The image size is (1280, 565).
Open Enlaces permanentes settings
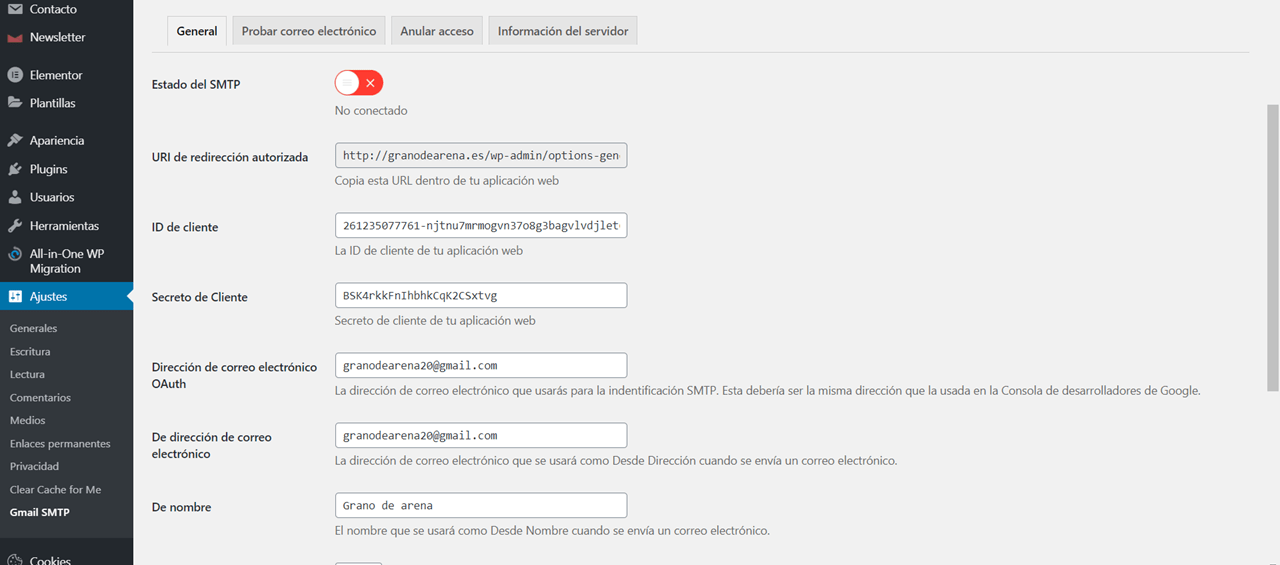click(60, 443)
